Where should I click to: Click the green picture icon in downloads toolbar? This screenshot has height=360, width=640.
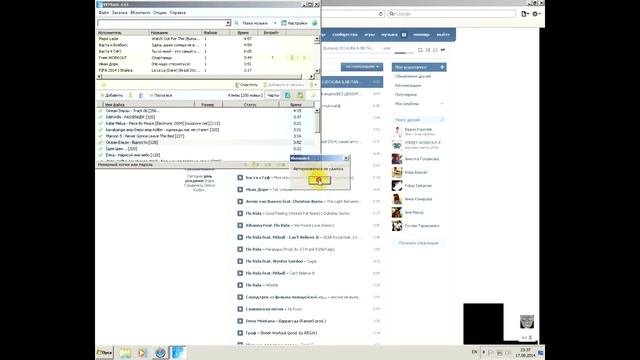[300, 96]
